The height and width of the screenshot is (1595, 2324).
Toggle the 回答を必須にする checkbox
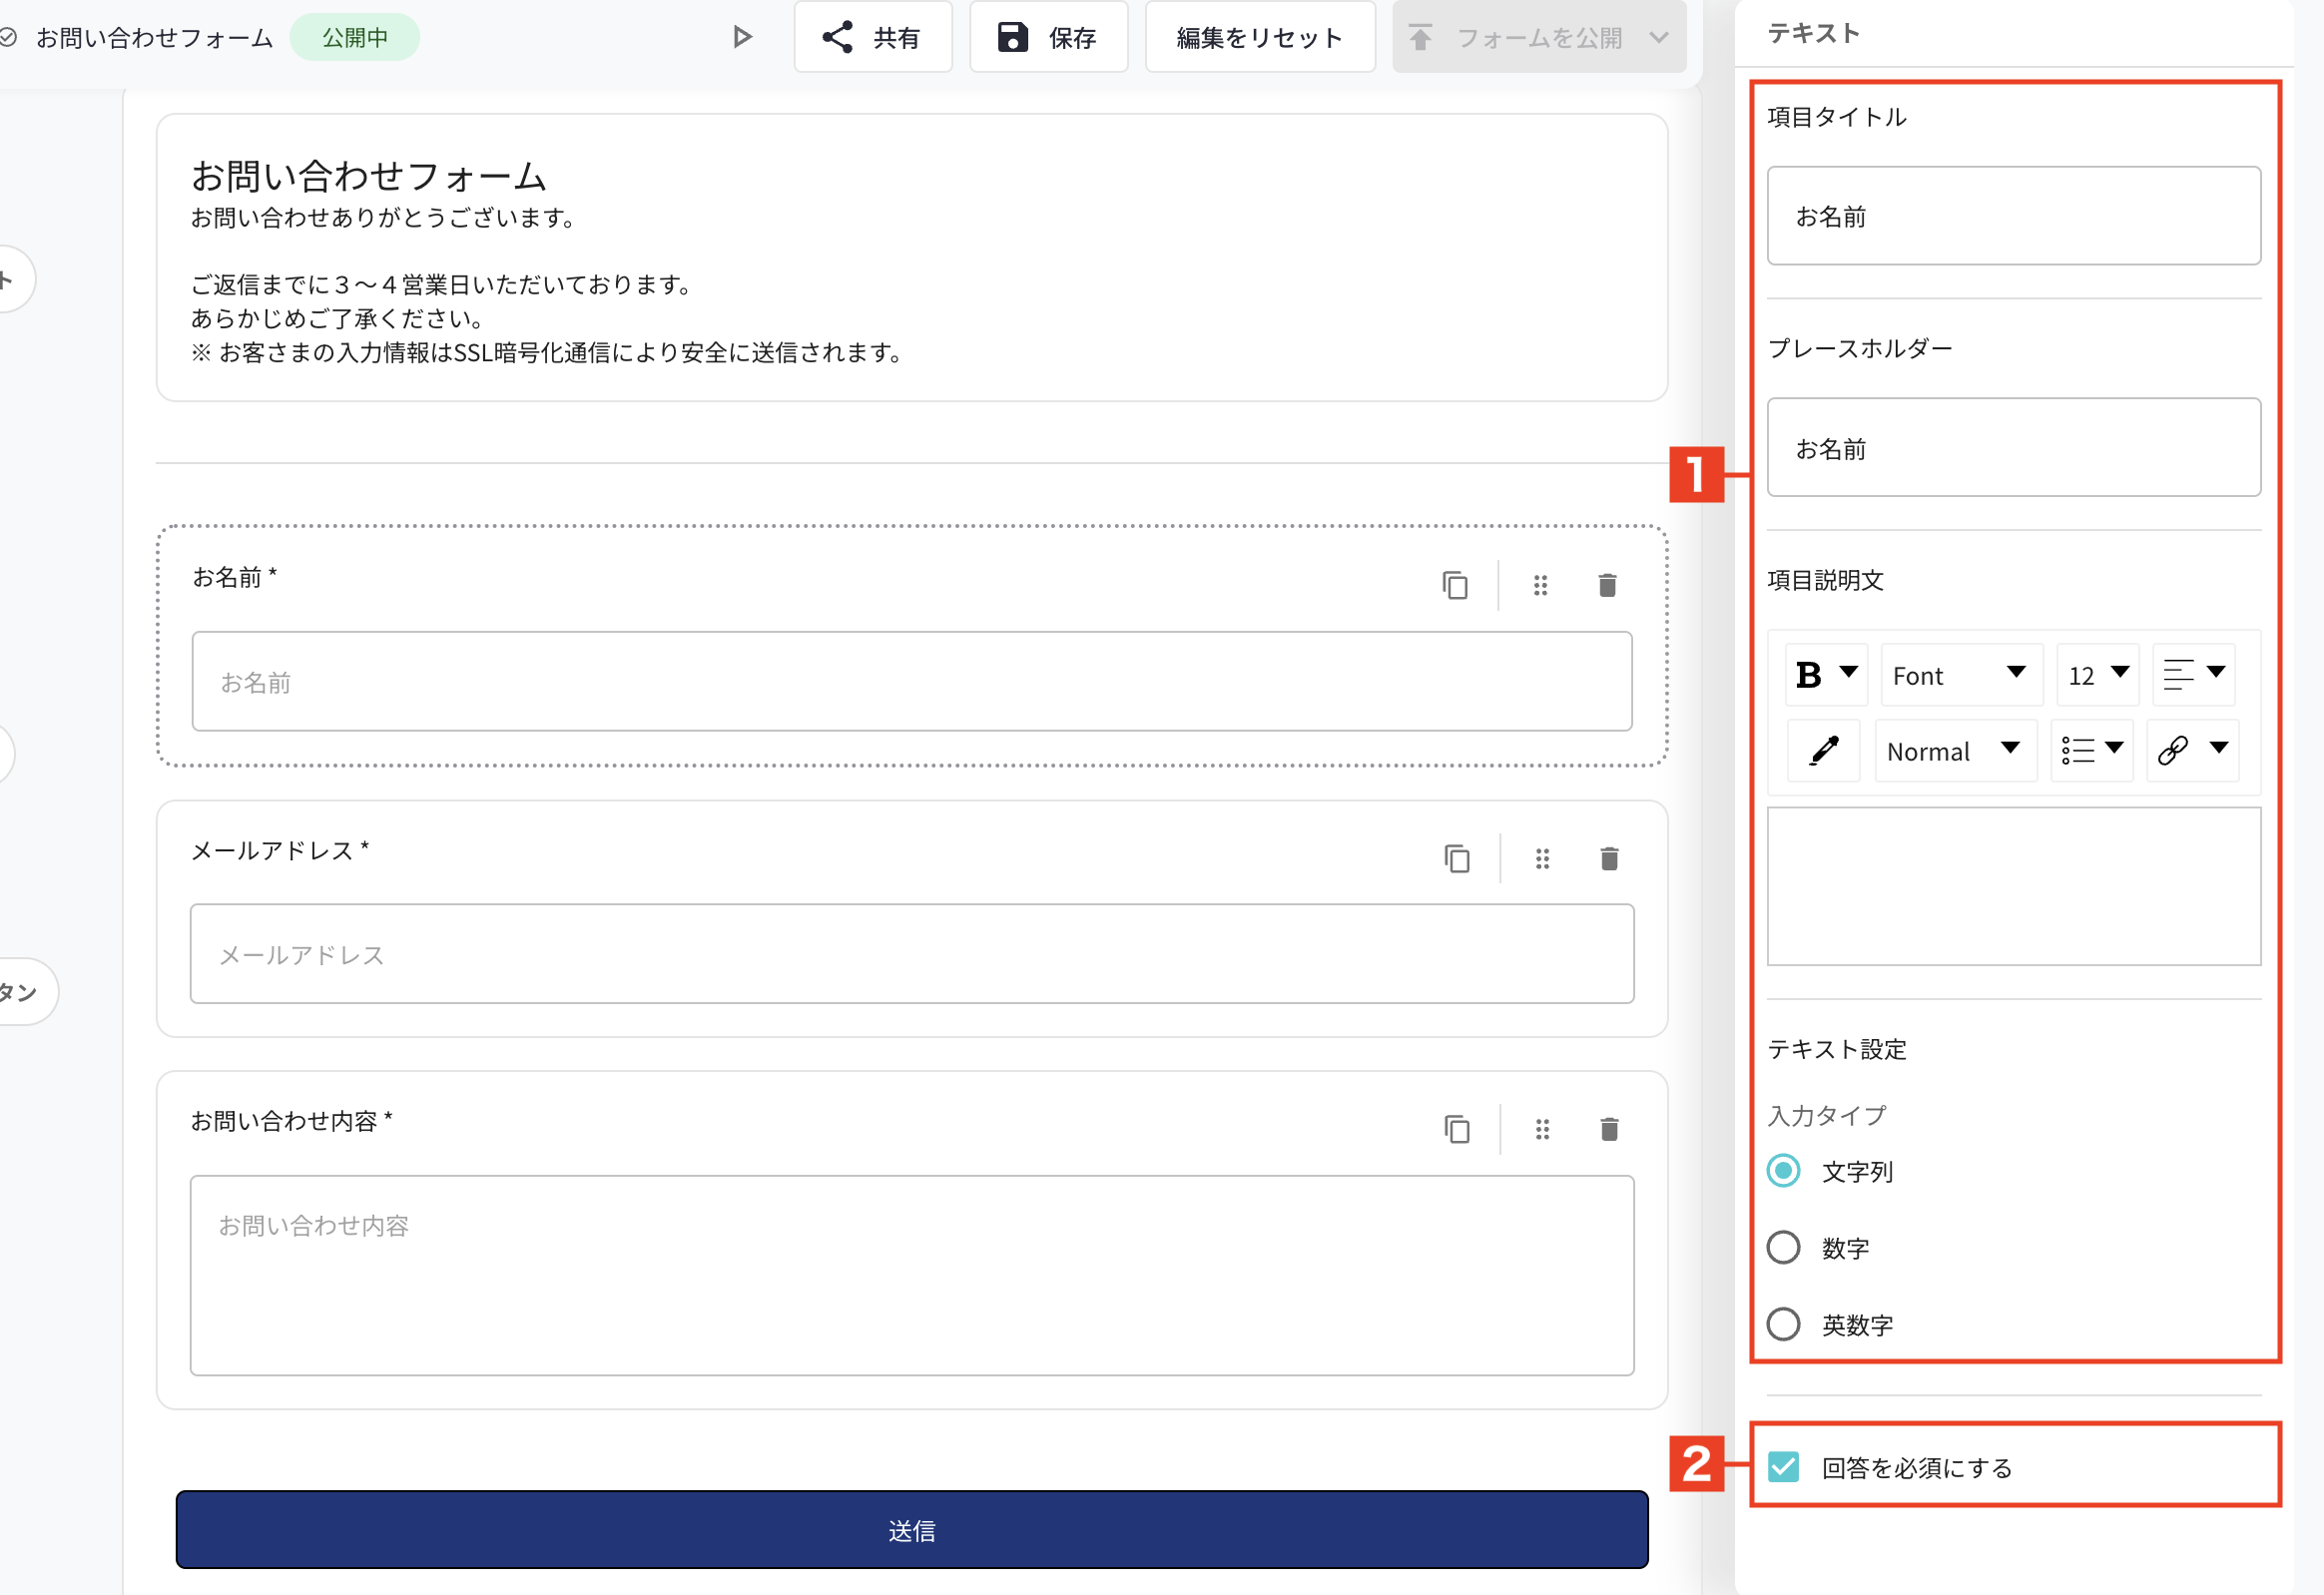1783,1466
